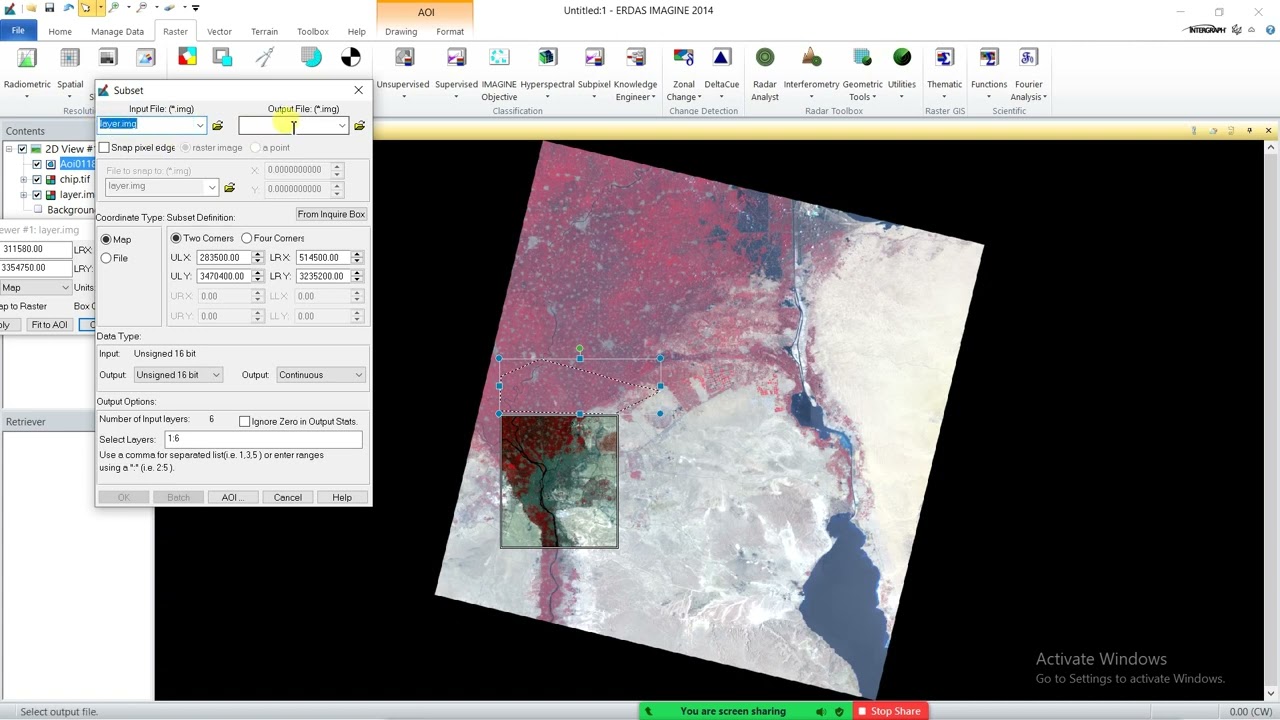Expand the layer.img tree node
Viewport: 1280px width, 720px height.
pos(24,195)
